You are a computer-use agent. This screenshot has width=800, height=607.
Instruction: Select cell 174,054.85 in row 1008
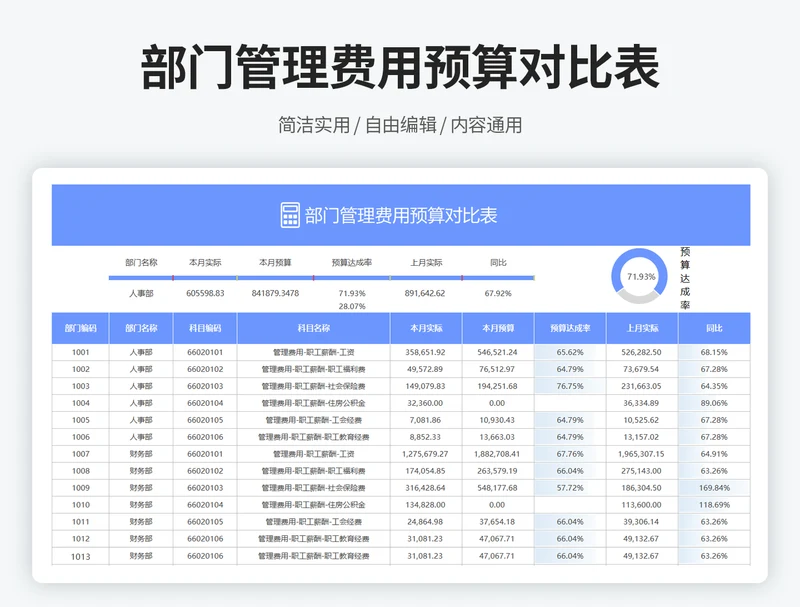click(x=426, y=471)
